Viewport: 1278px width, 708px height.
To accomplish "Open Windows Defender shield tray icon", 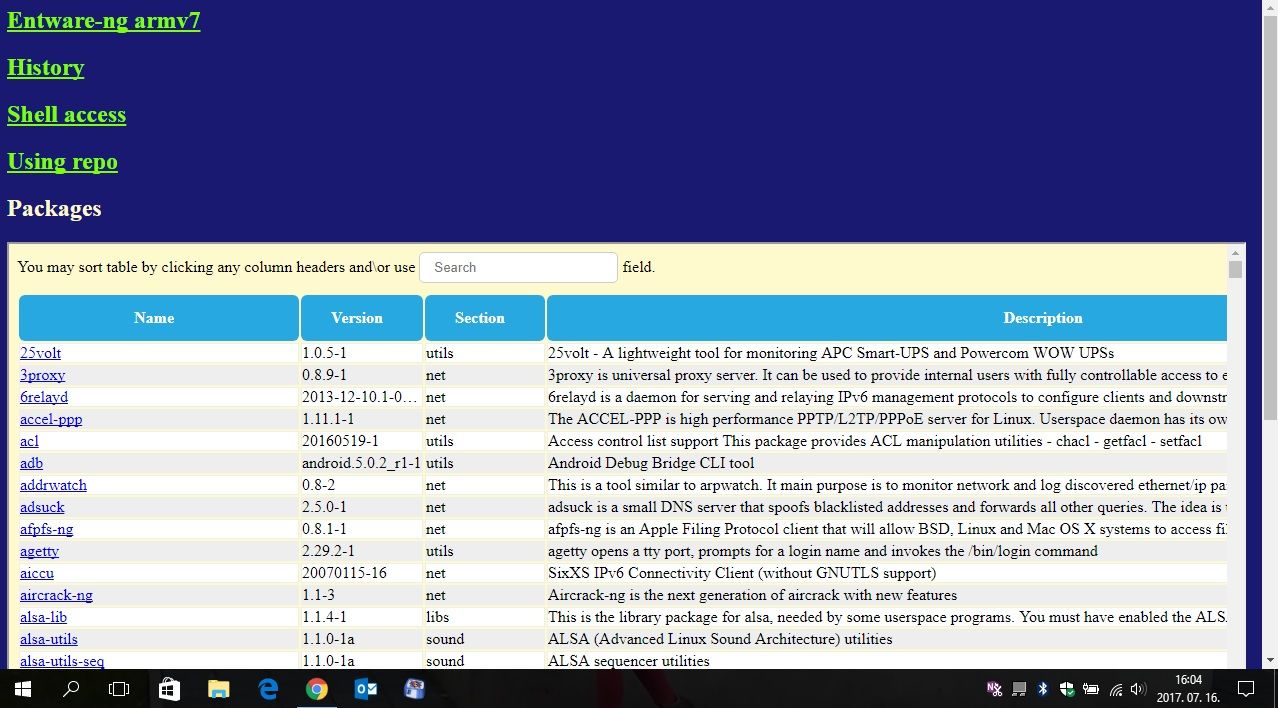I will point(1066,689).
